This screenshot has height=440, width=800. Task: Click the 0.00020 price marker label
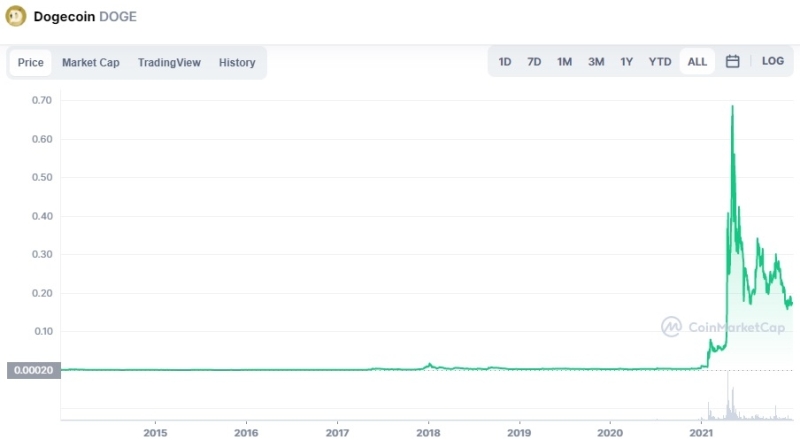click(x=34, y=370)
